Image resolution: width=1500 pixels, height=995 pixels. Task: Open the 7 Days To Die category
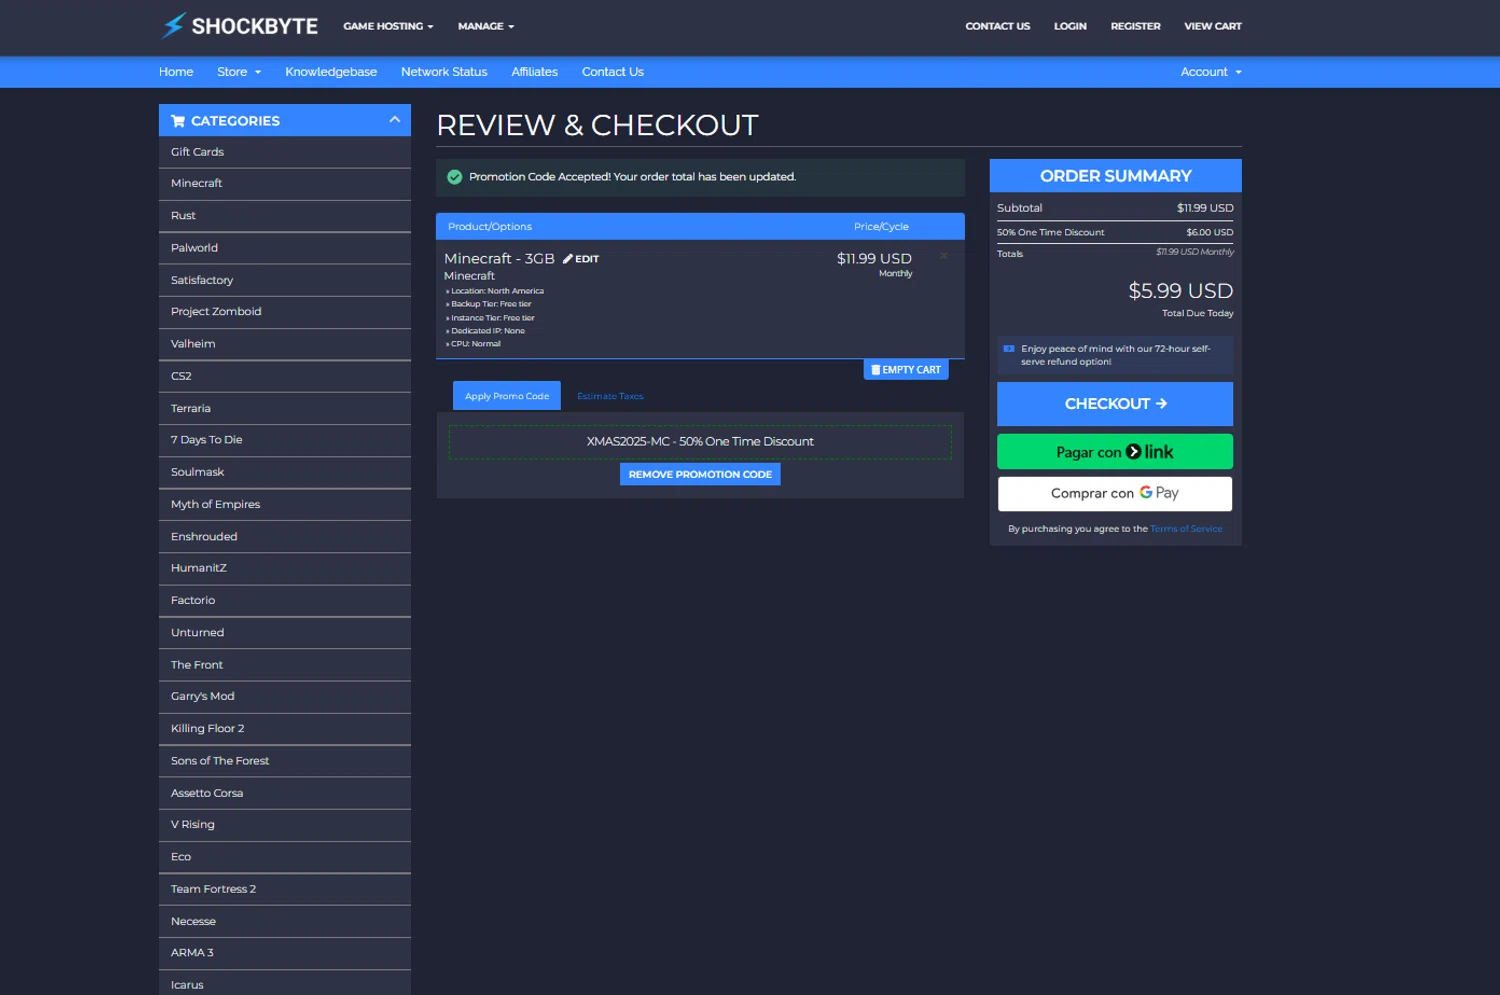click(x=285, y=440)
